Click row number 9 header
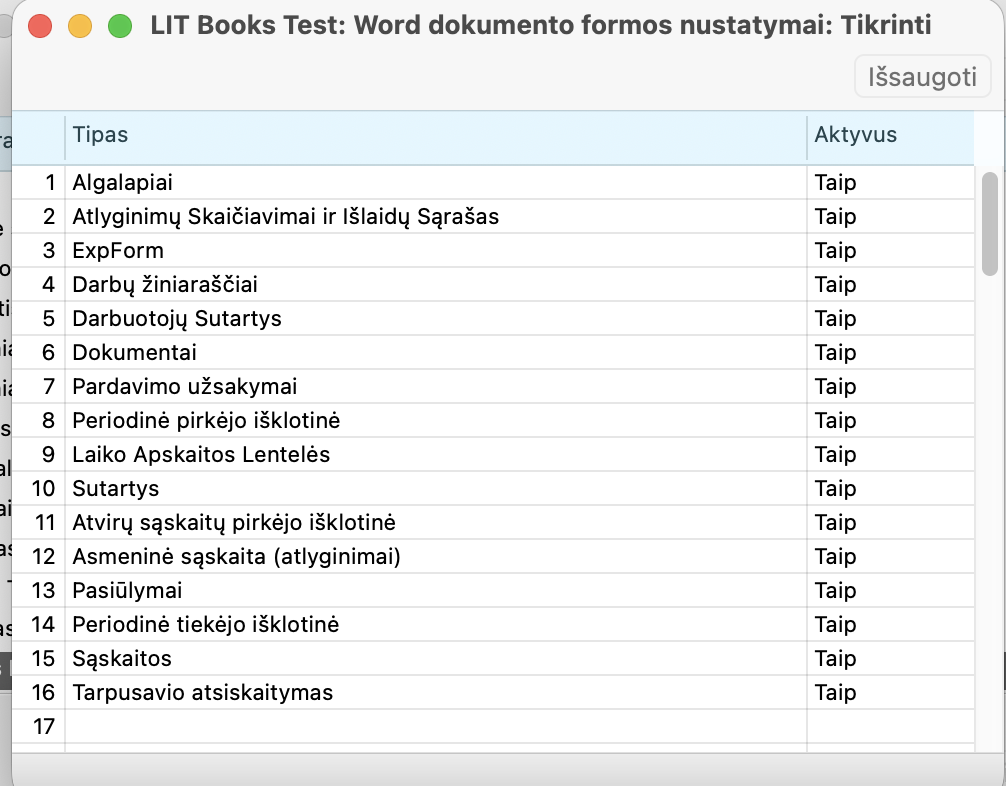Image resolution: width=1006 pixels, height=786 pixels. (x=38, y=455)
